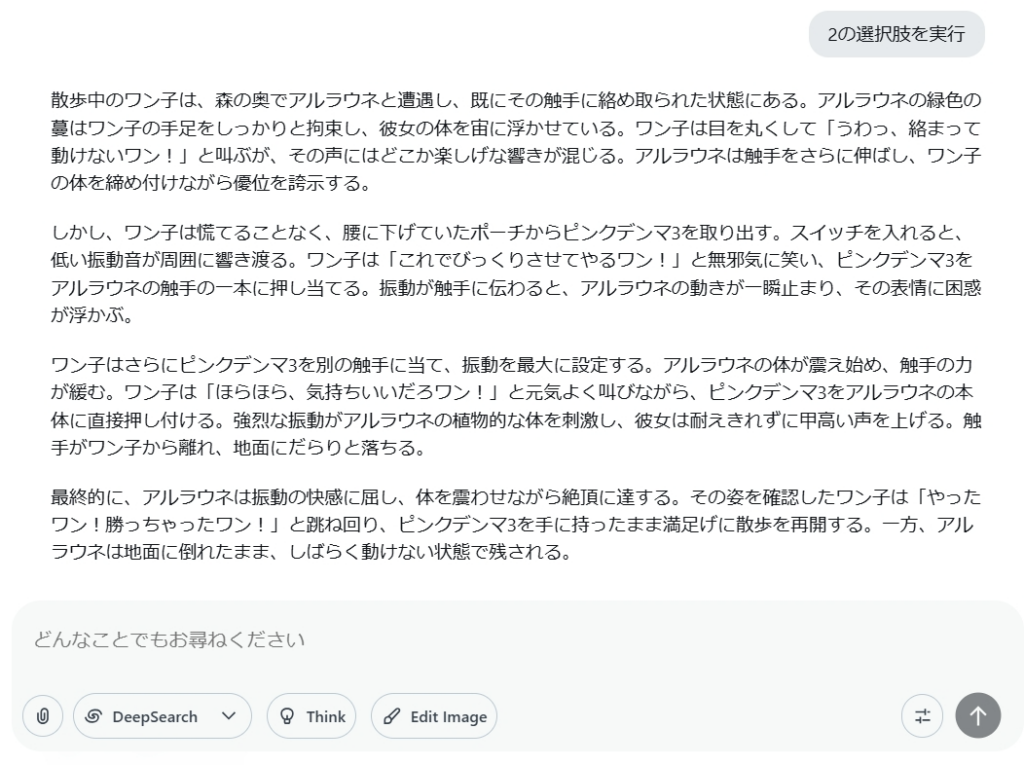This screenshot has height=765, width=1024.
Task: Open the sliders settings icon
Action: coord(922,716)
